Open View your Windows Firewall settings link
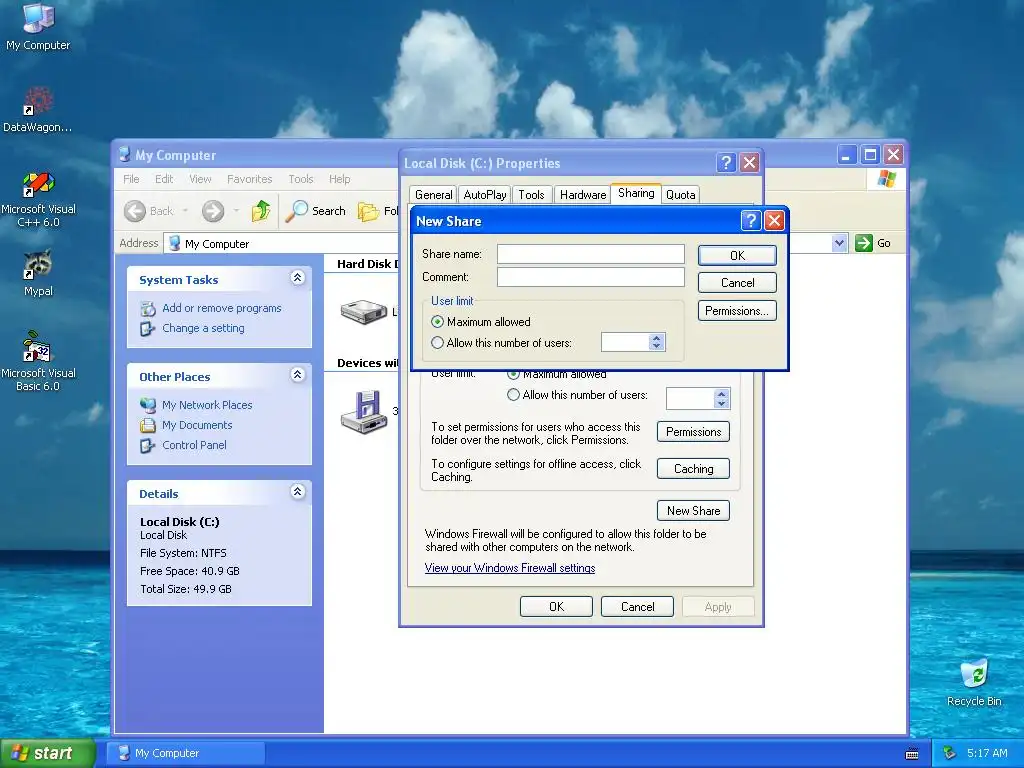 (510, 568)
